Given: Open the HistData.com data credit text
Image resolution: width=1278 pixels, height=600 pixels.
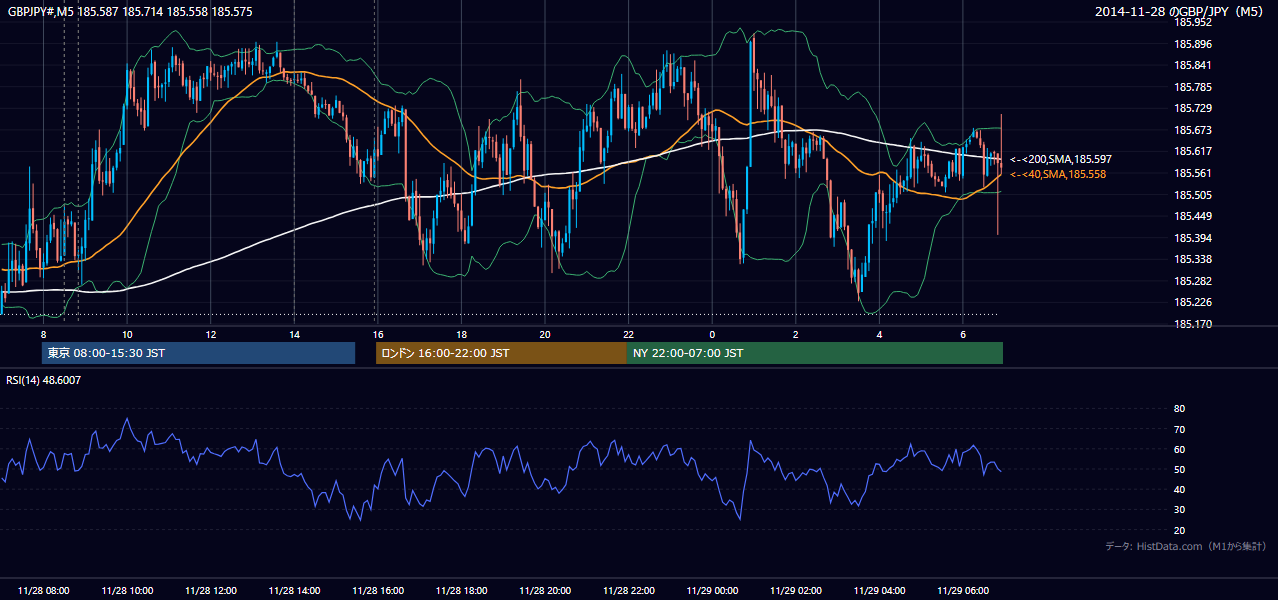Looking at the screenshot, I should point(1186,546).
